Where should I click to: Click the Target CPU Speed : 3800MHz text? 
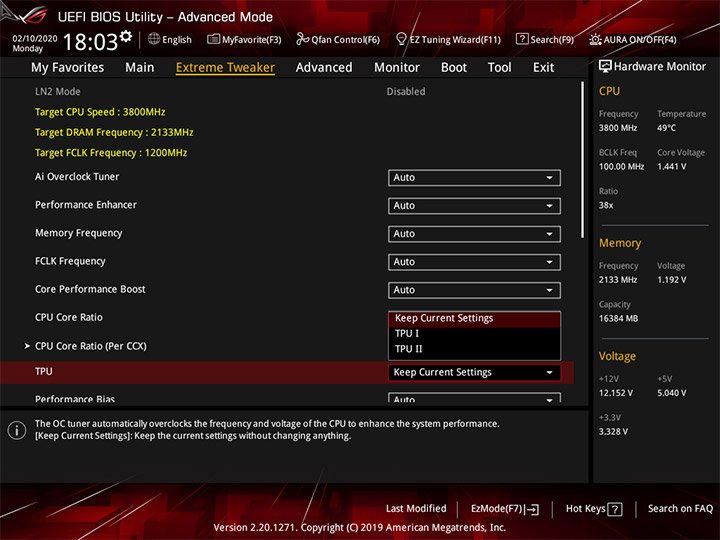100,112
